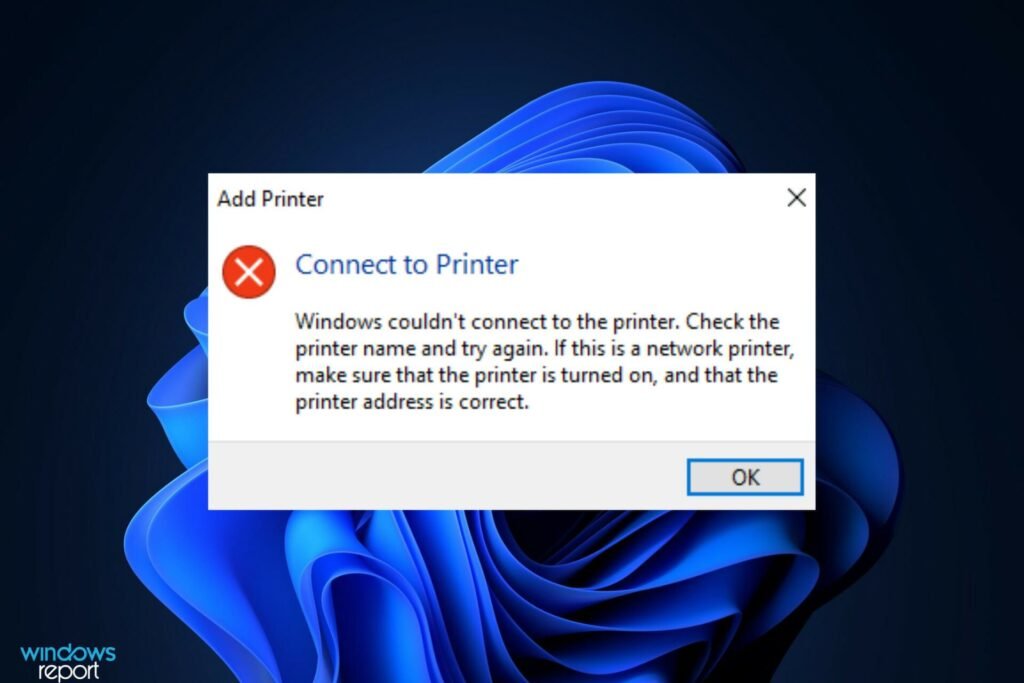Image resolution: width=1024 pixels, height=683 pixels.
Task: Click white space beneath the red error icon
Action: pyautogui.click(x=249, y=366)
